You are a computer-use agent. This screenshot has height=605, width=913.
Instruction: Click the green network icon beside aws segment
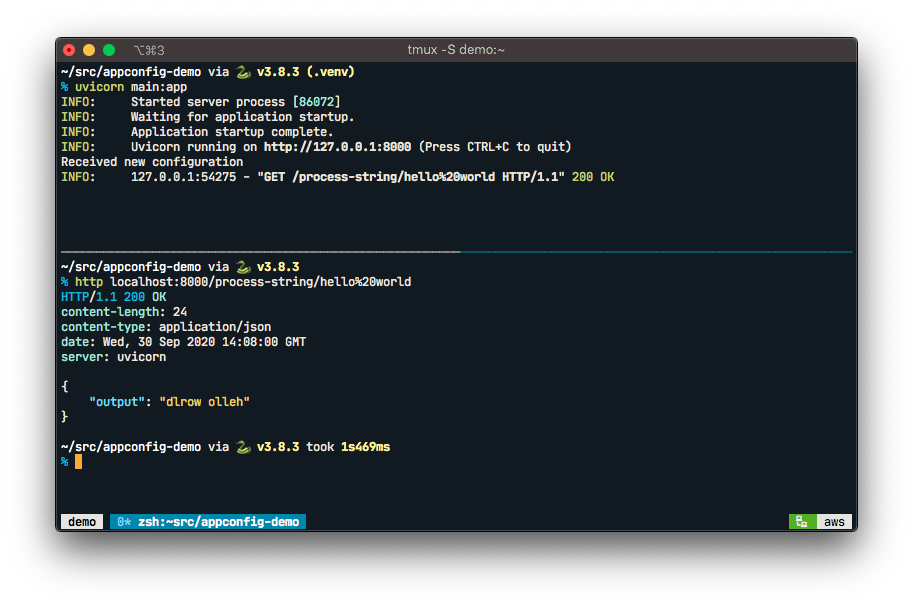pyautogui.click(x=799, y=521)
